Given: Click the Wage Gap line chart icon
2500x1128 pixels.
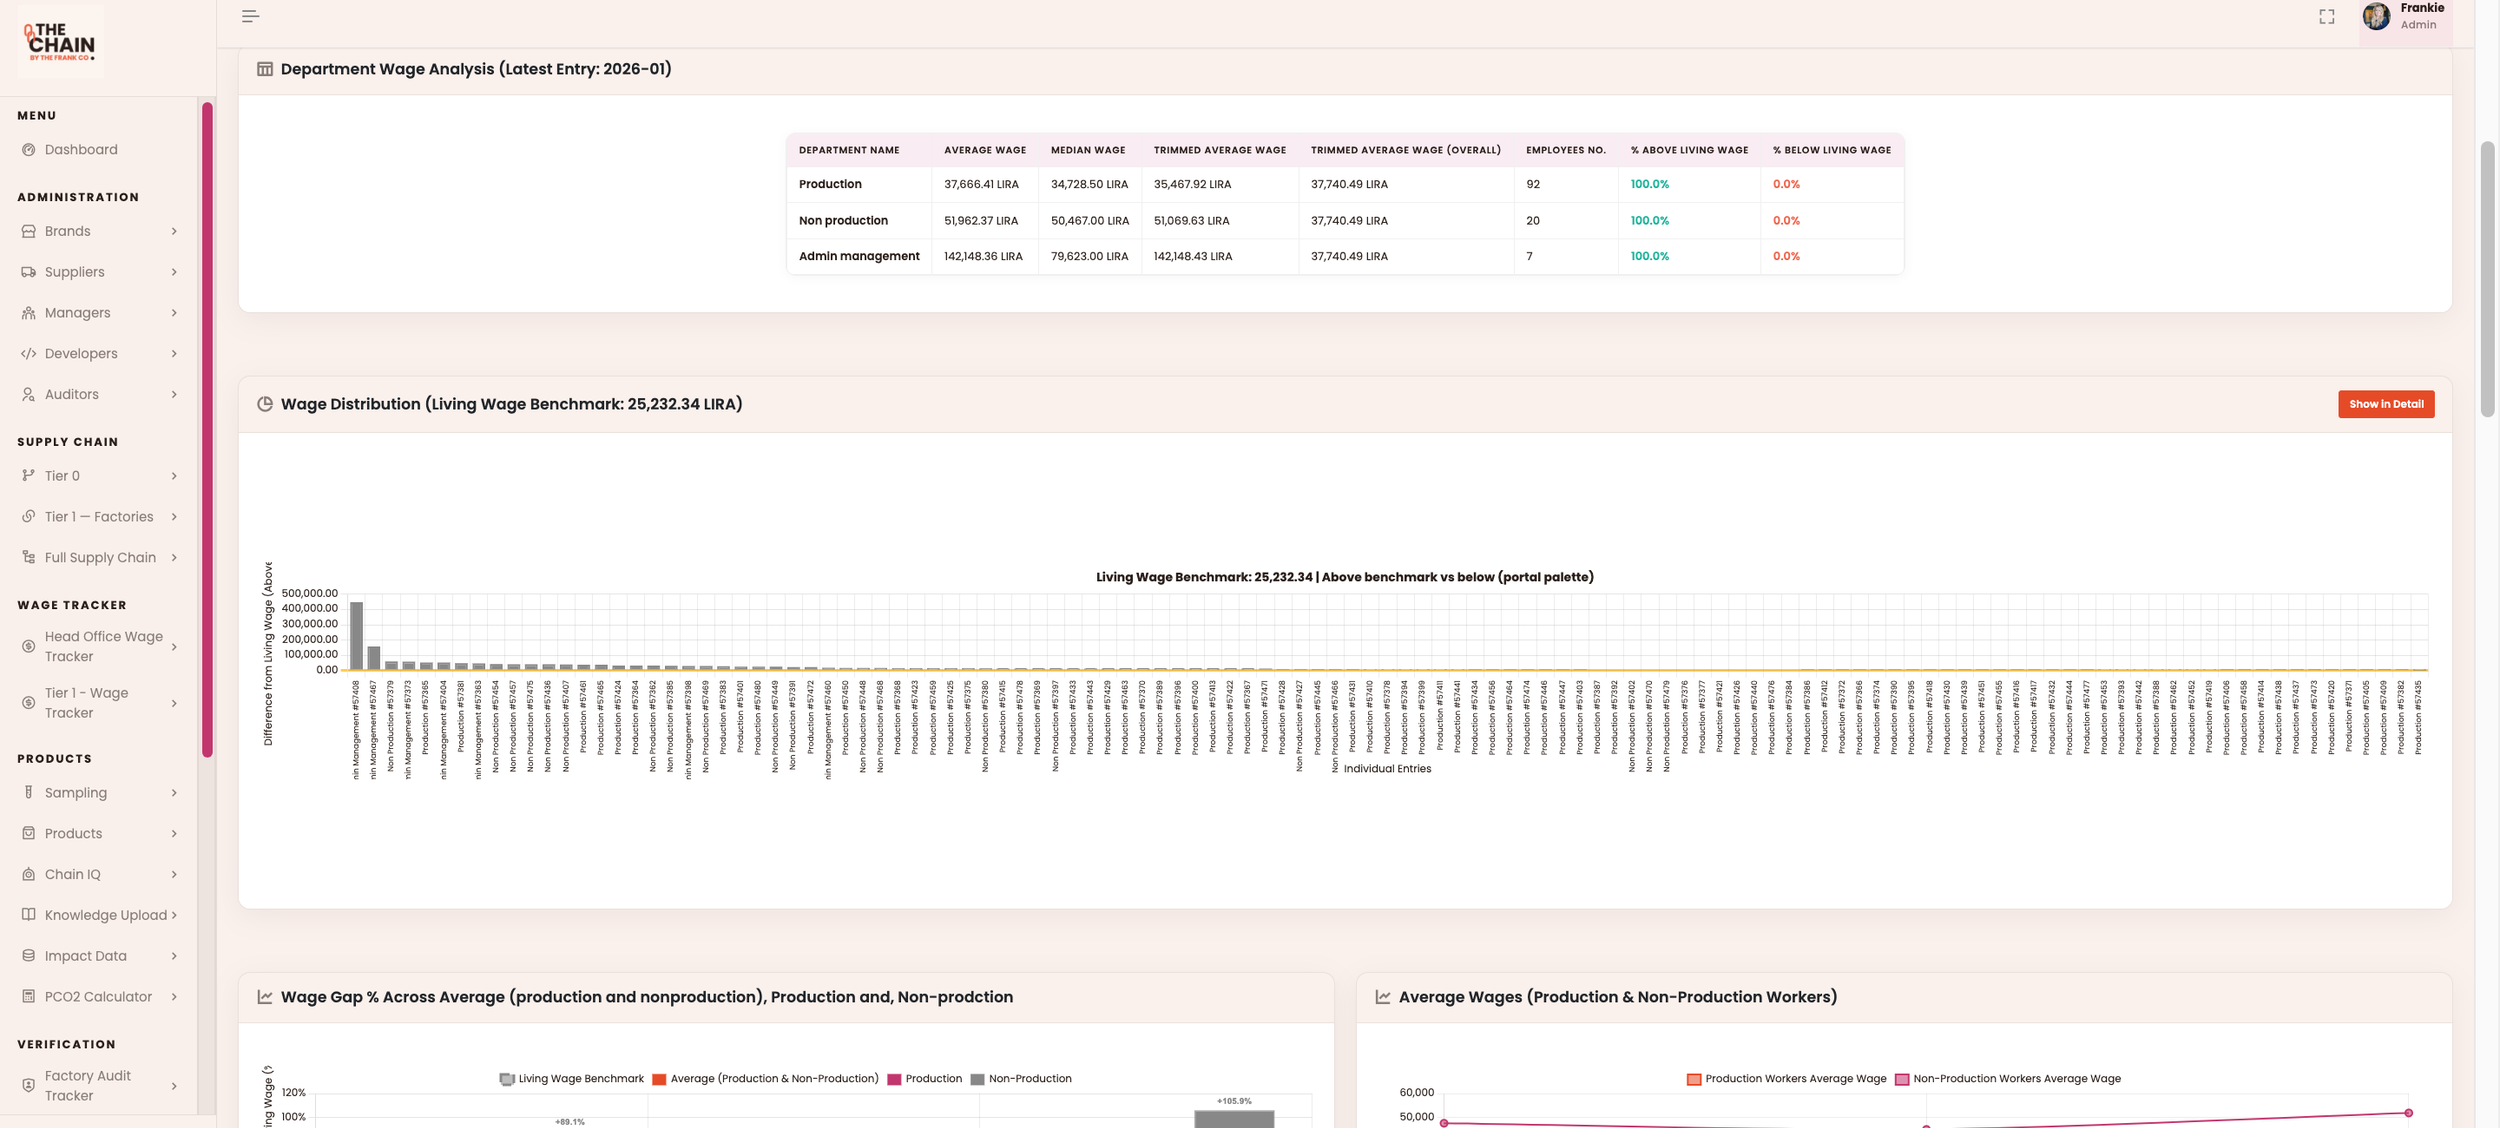Looking at the screenshot, I should tap(265, 997).
